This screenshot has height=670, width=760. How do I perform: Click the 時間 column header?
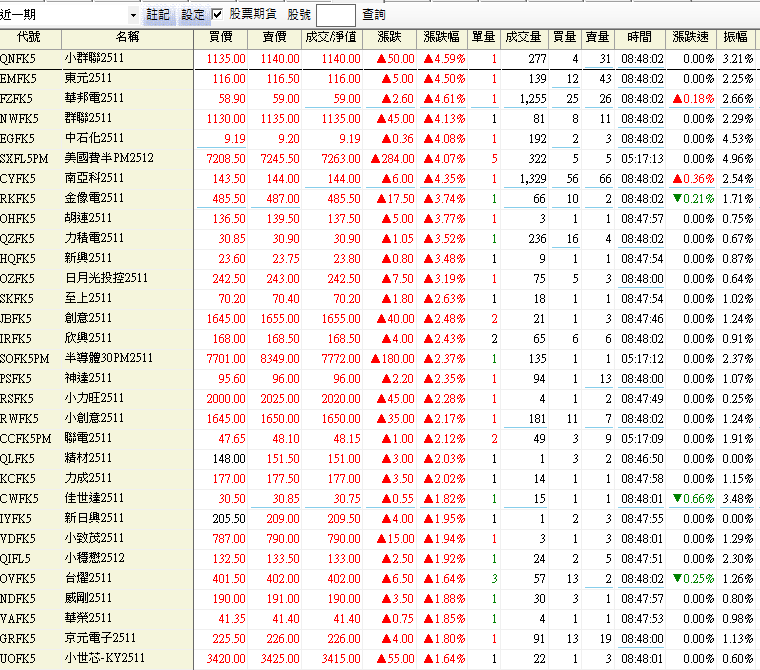[640, 37]
